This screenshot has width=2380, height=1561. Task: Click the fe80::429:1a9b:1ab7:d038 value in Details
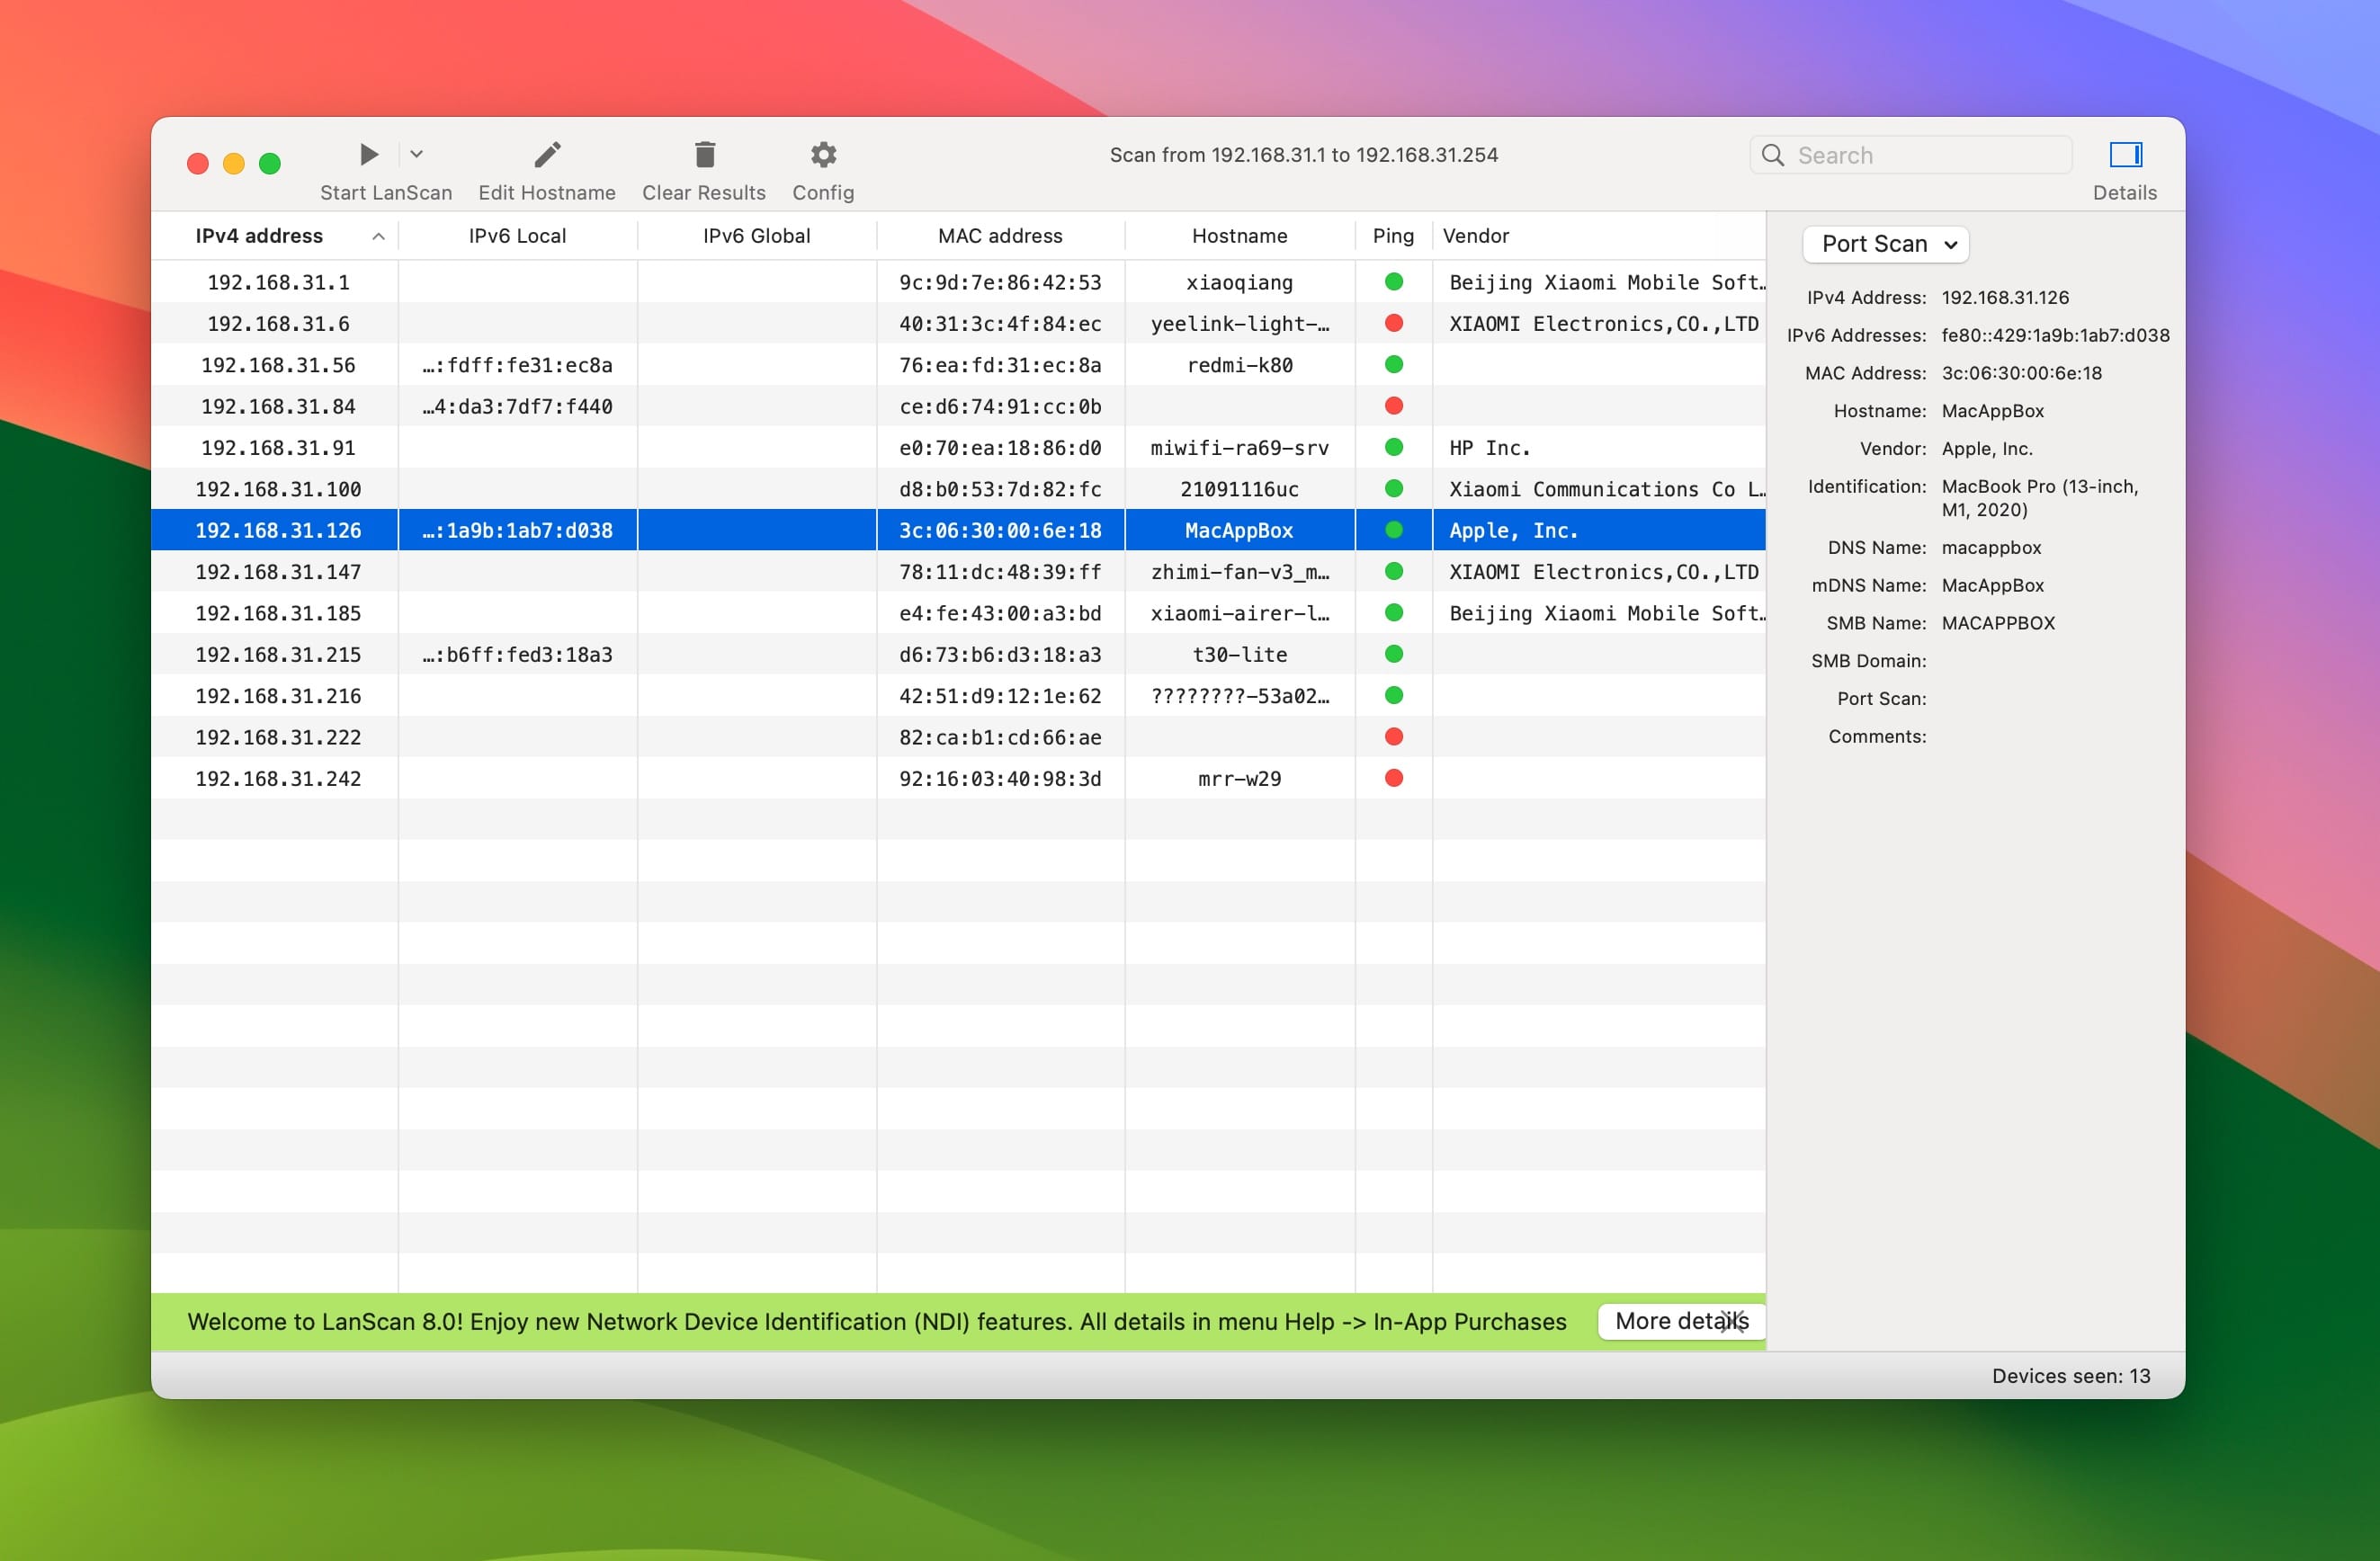pos(2055,335)
